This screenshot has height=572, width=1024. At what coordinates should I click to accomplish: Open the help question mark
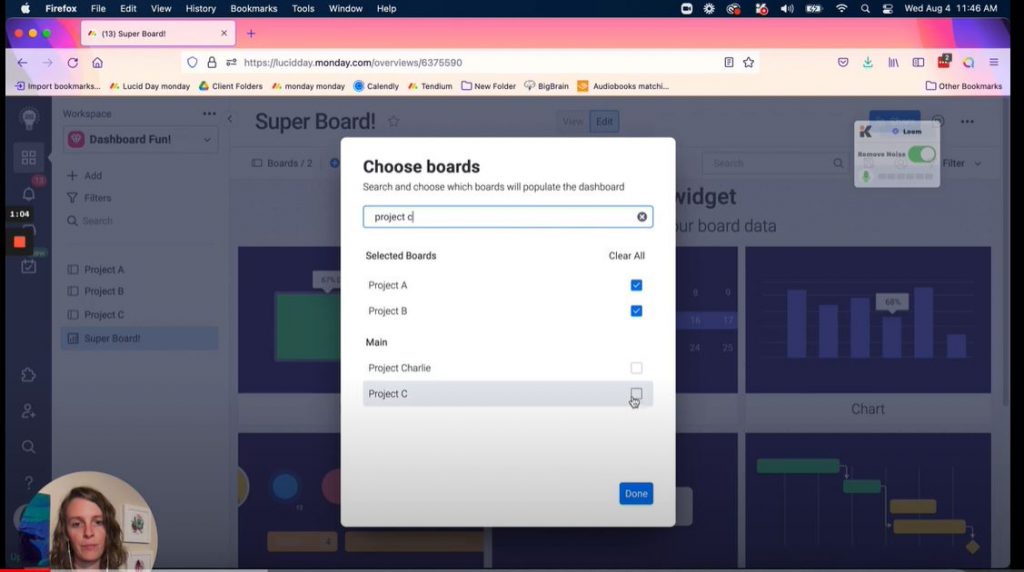pos(29,483)
